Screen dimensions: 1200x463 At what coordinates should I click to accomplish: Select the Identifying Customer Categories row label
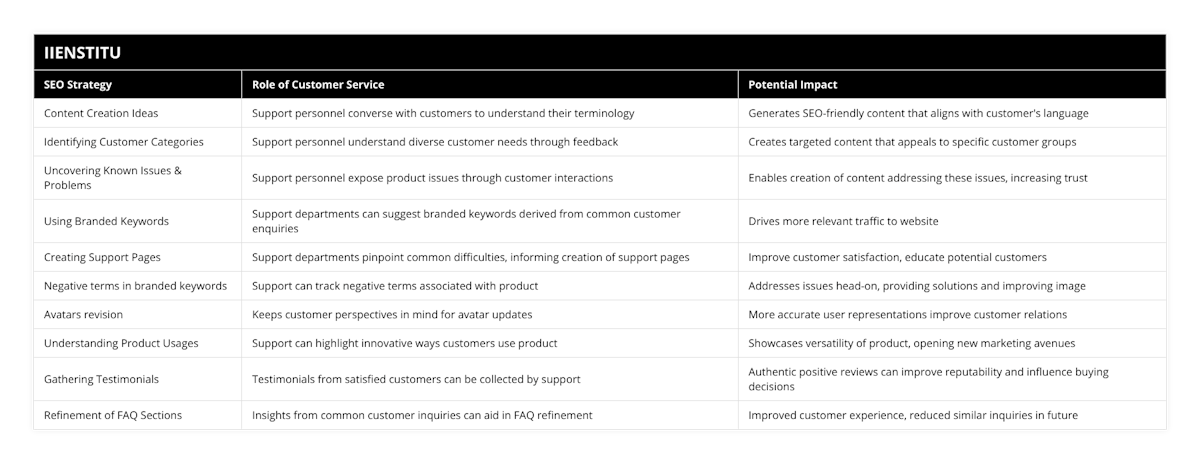click(x=124, y=142)
